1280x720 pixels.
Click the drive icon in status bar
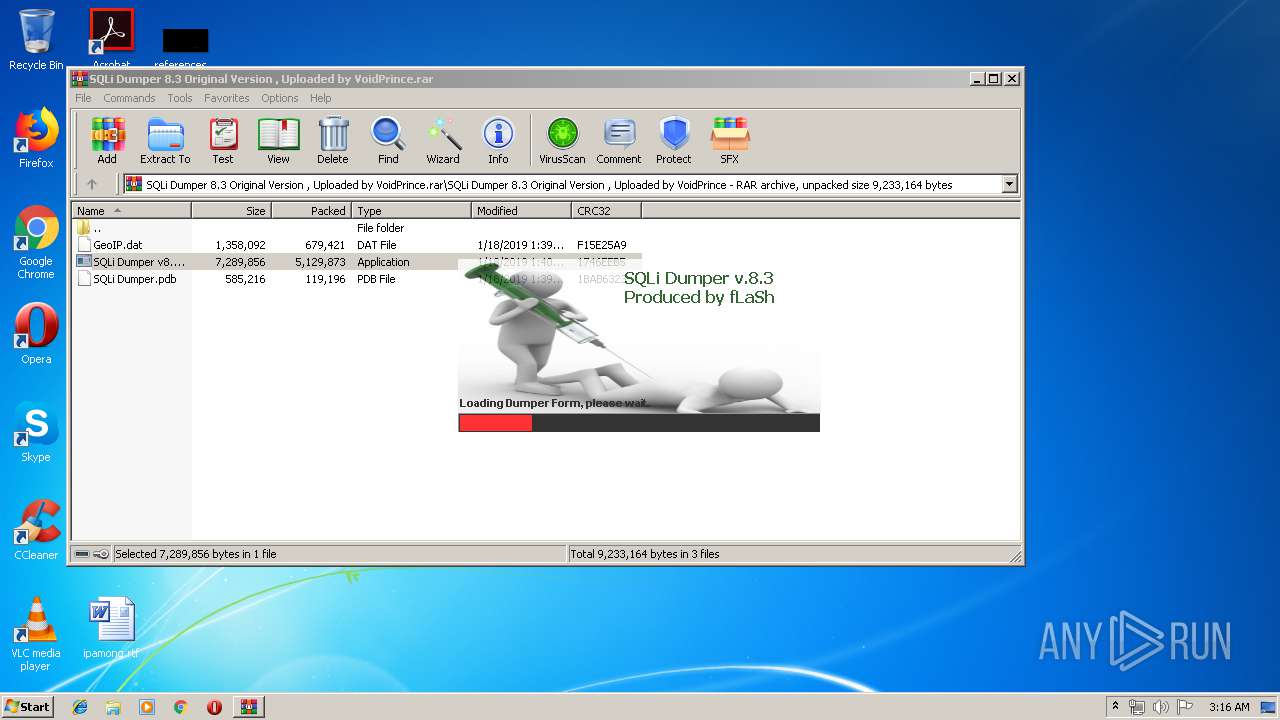coord(82,554)
